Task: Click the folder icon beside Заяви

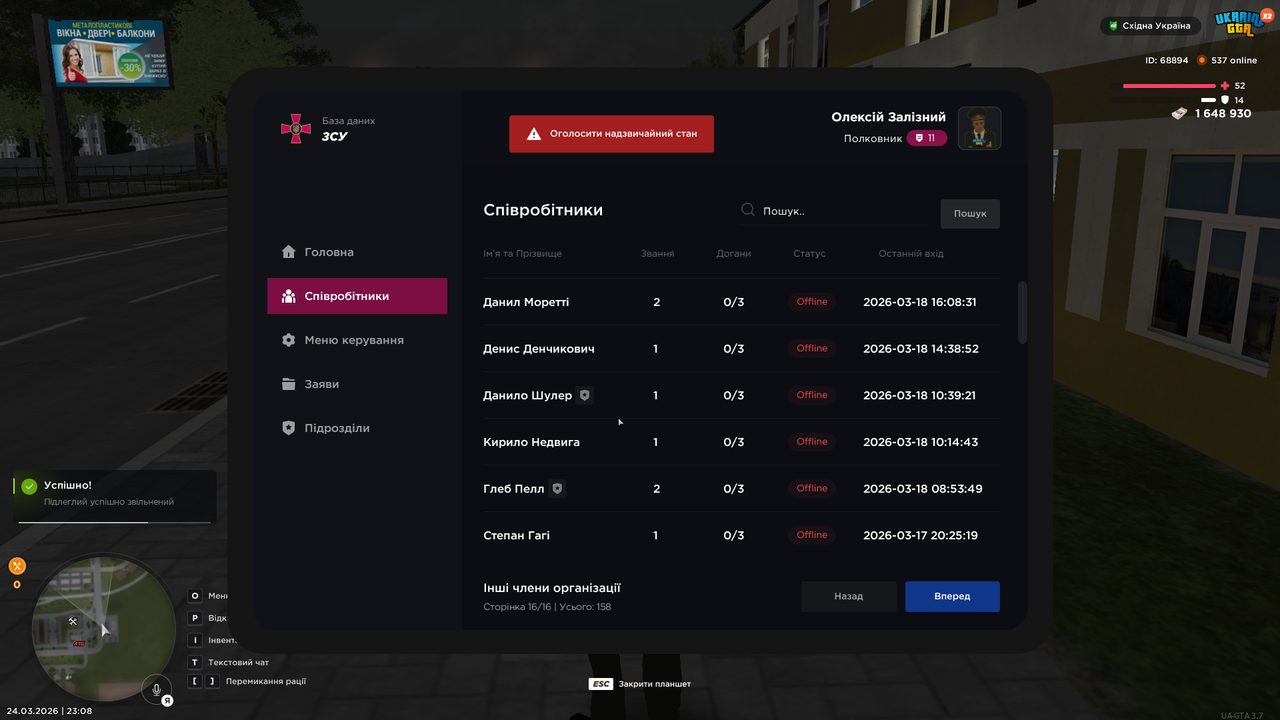Action: [x=288, y=384]
